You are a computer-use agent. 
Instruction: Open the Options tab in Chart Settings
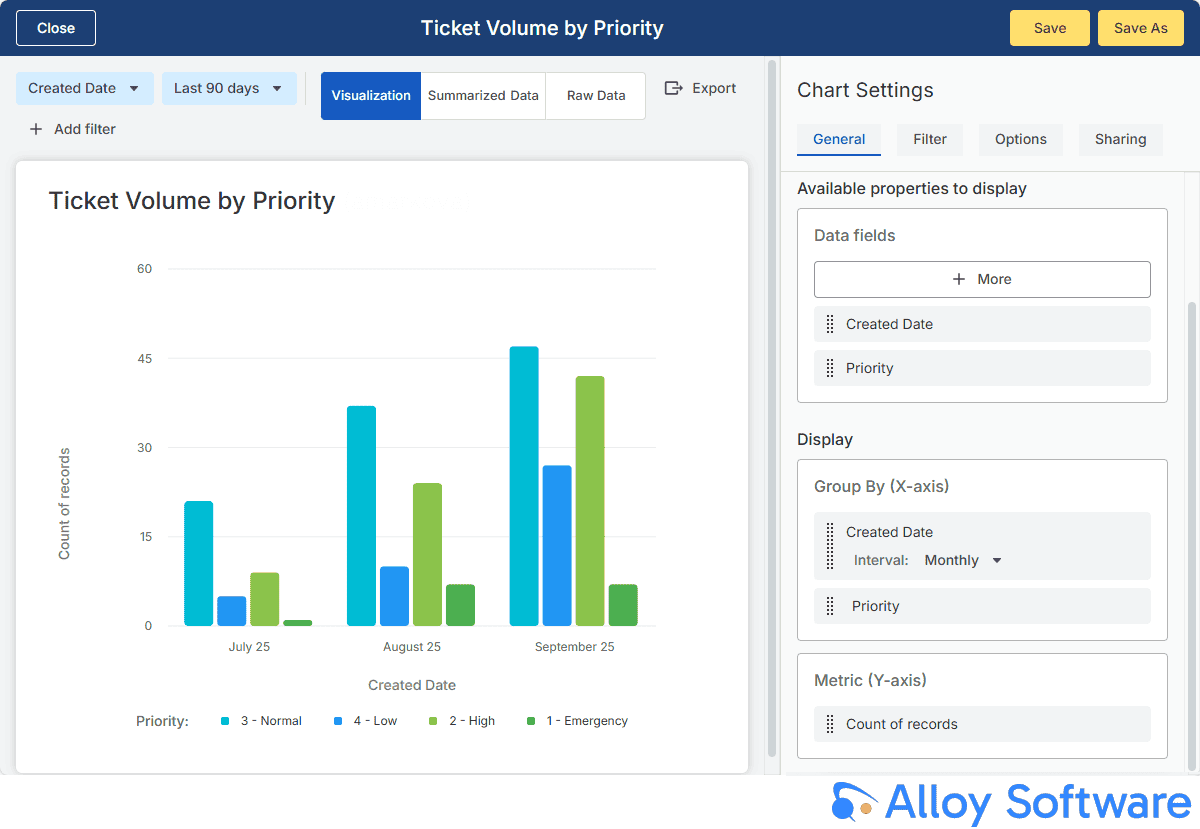point(1020,139)
